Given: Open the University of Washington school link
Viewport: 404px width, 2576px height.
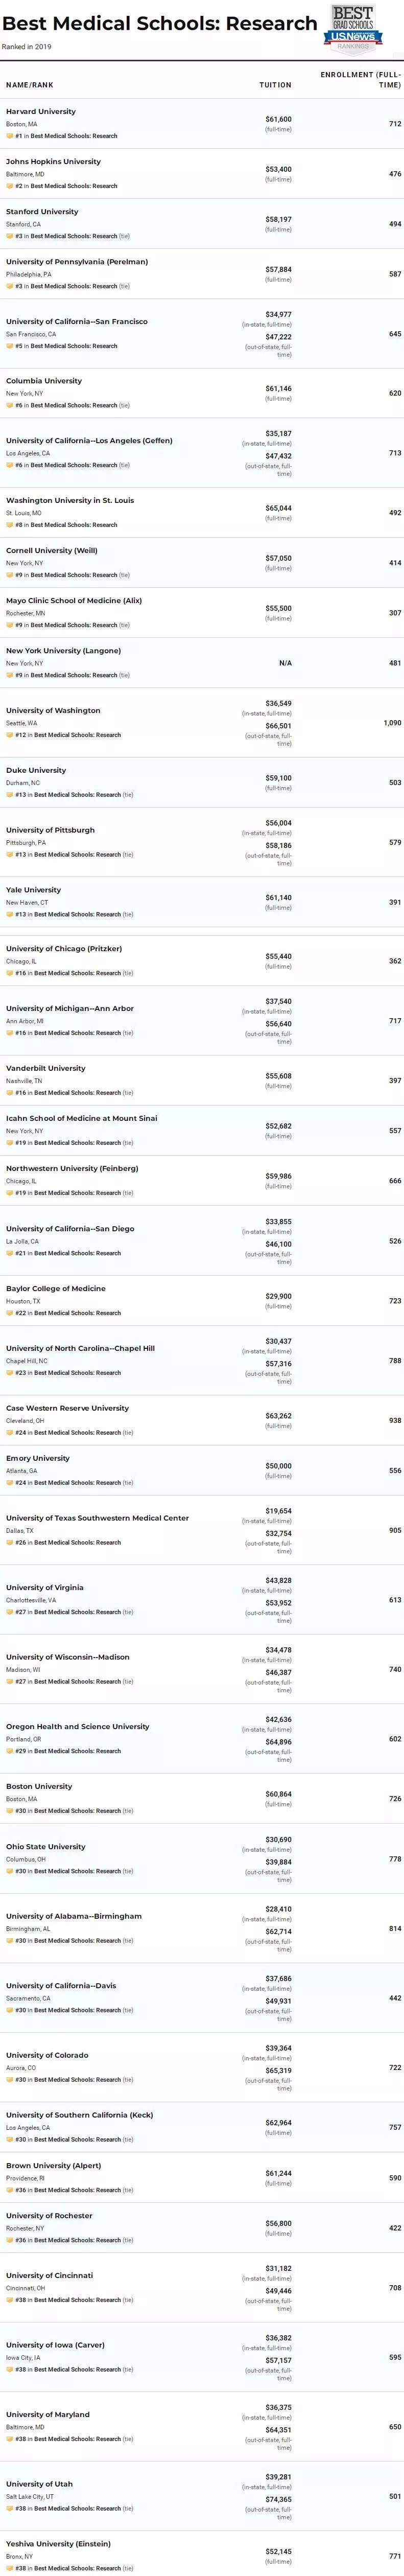Looking at the screenshot, I should [53, 710].
